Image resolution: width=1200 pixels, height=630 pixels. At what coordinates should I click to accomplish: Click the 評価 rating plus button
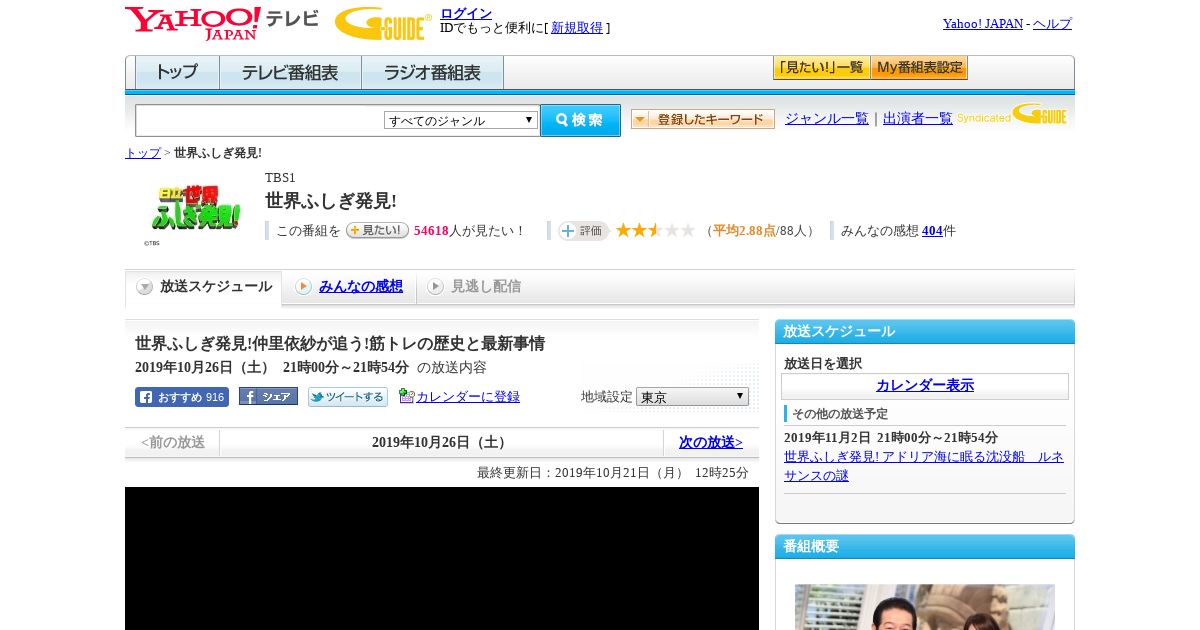[583, 231]
